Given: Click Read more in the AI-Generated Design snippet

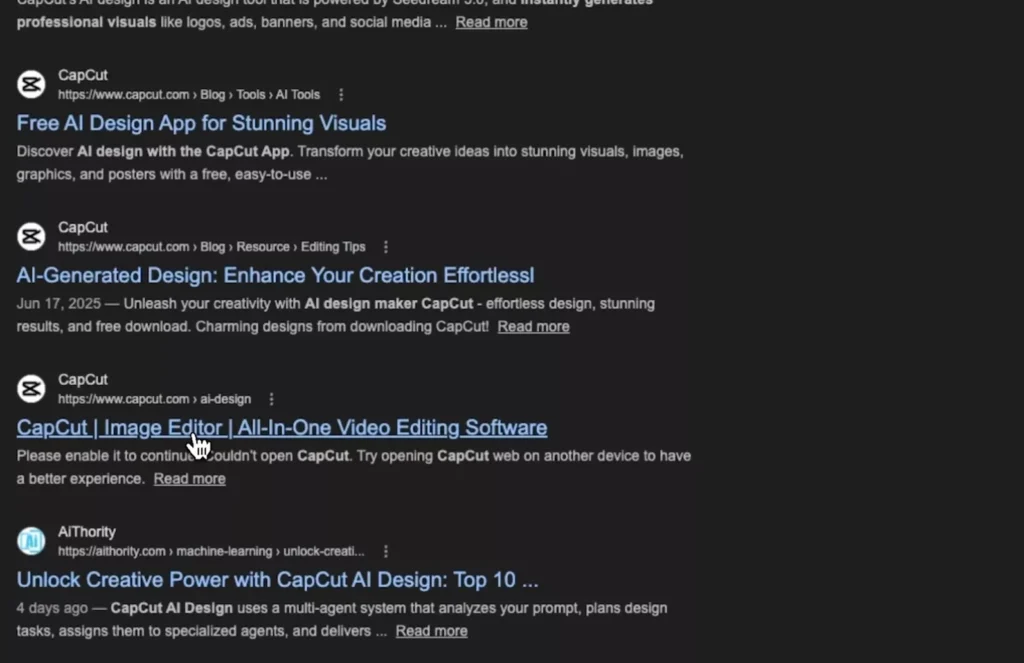Looking at the screenshot, I should [533, 326].
